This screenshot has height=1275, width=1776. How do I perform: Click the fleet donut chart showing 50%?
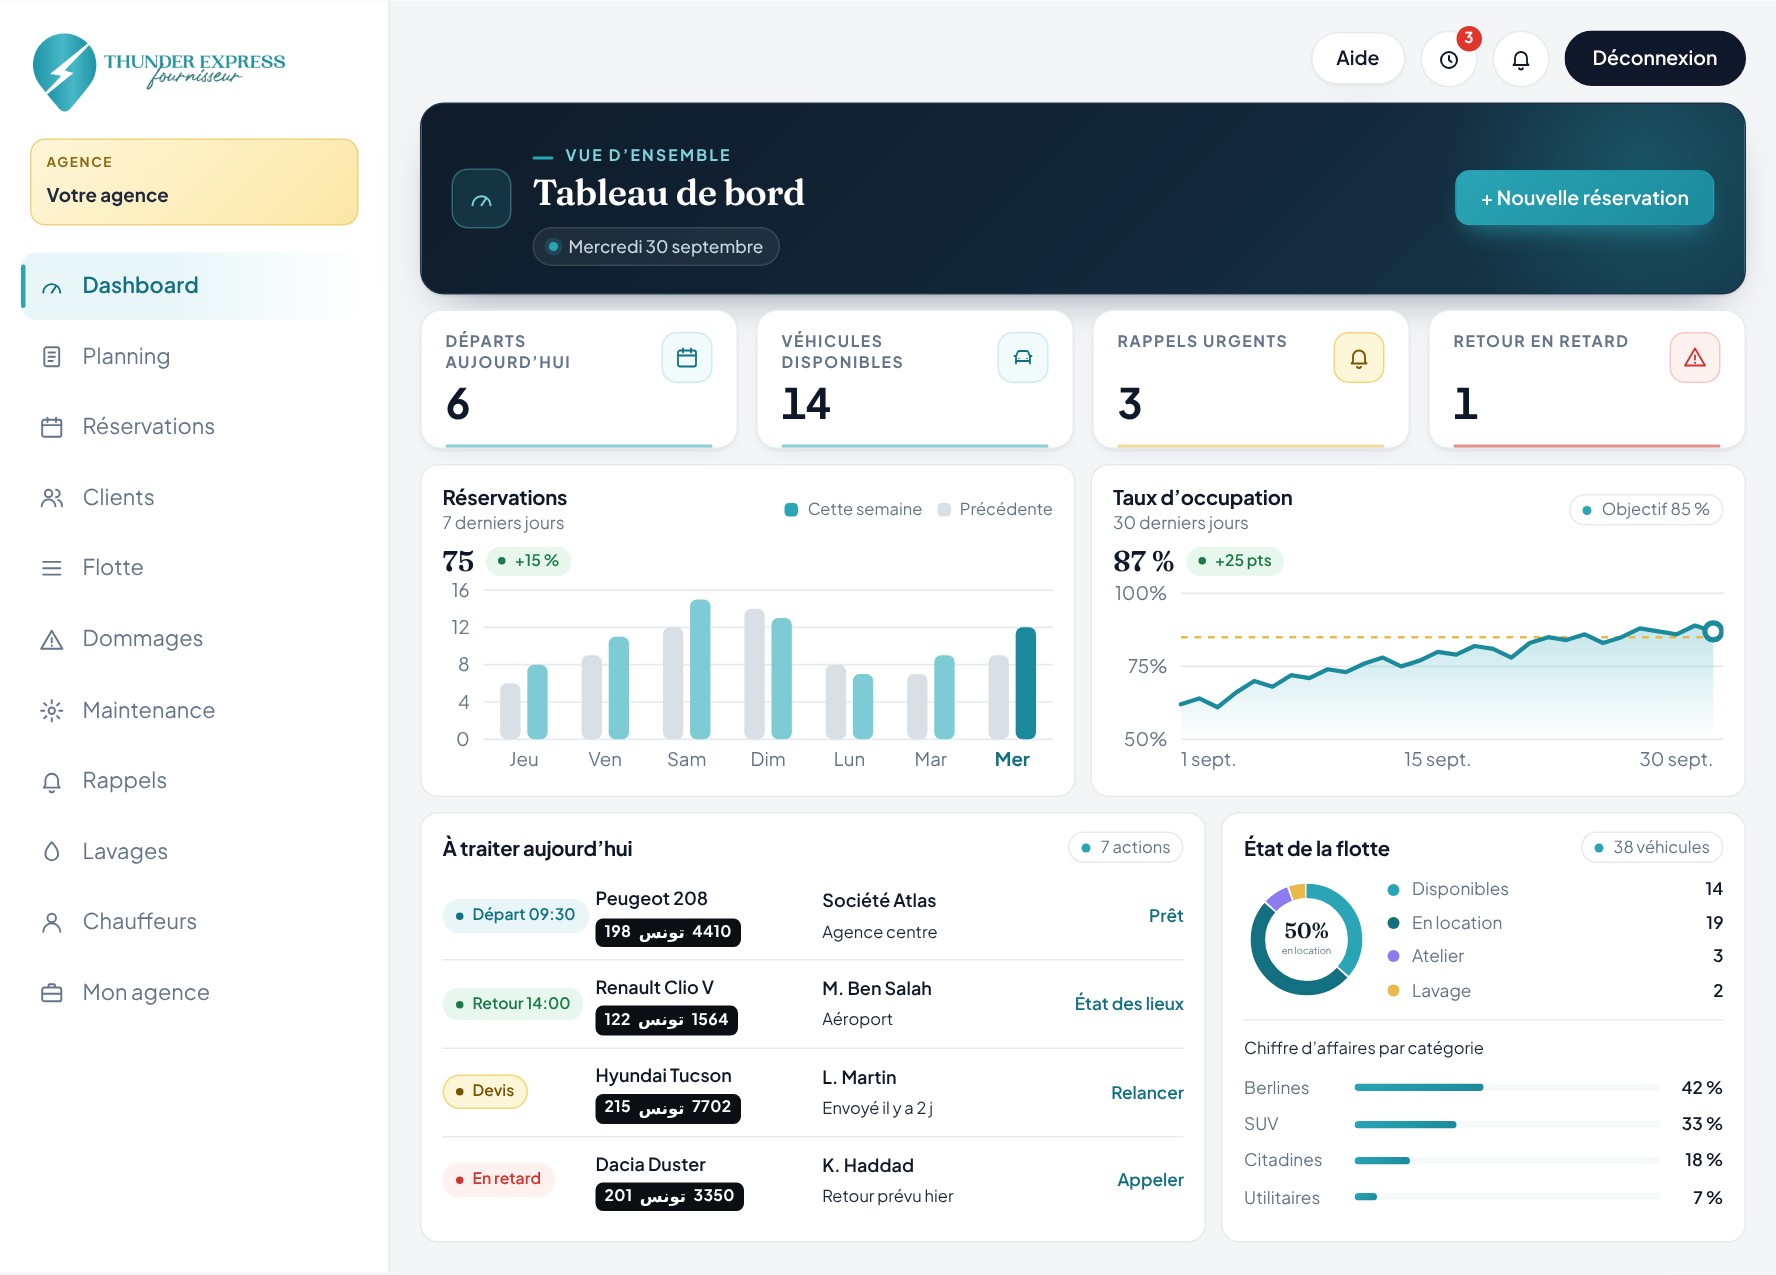pos(1306,940)
